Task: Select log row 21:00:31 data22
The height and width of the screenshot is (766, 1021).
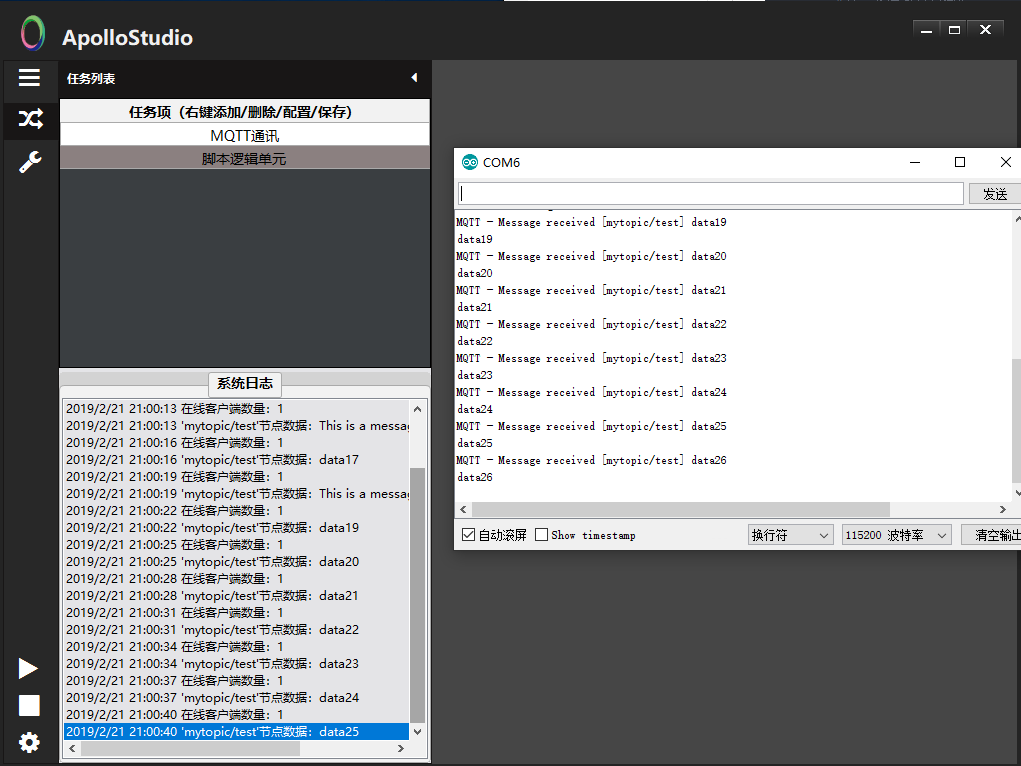Action: [x=236, y=630]
